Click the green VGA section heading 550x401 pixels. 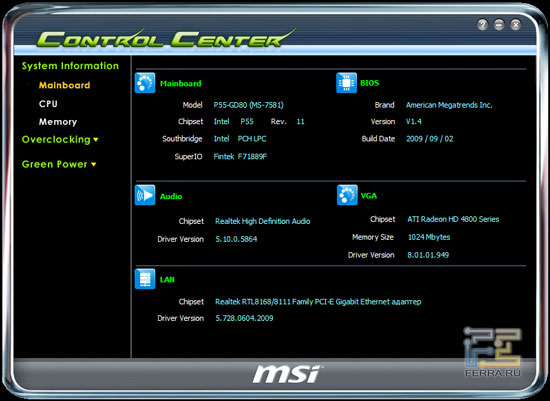point(369,196)
